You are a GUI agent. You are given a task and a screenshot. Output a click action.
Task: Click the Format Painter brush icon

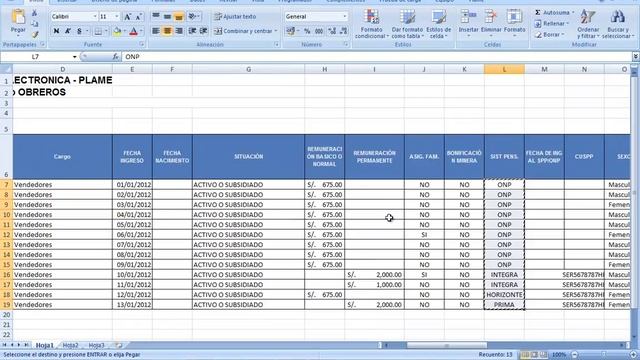pyautogui.click(x=35, y=35)
